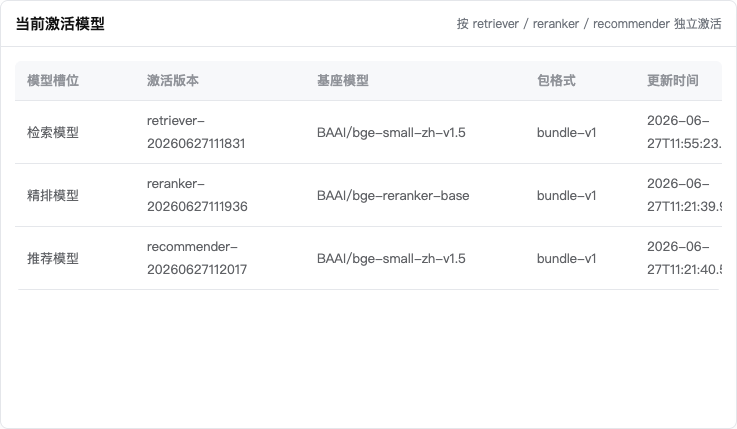737x429 pixels.
Task: Click BAAI/bge-small-zh-v1.5 in 检索模型 row
Action: 391,133
